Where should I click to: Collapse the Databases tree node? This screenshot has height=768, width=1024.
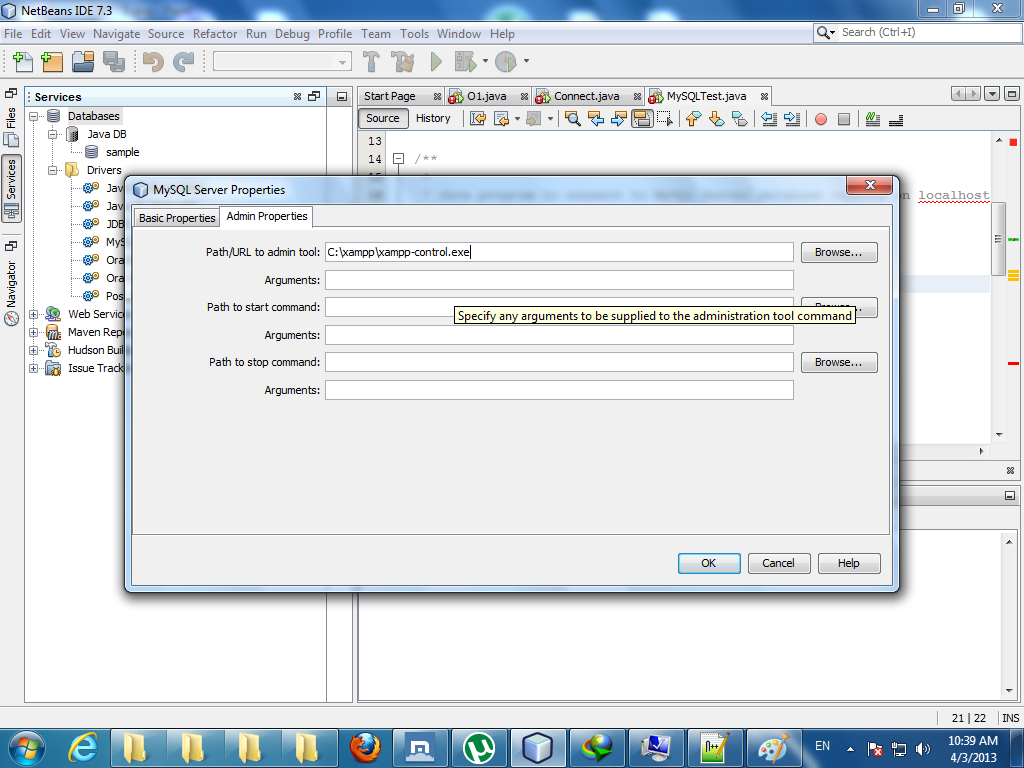(33, 116)
